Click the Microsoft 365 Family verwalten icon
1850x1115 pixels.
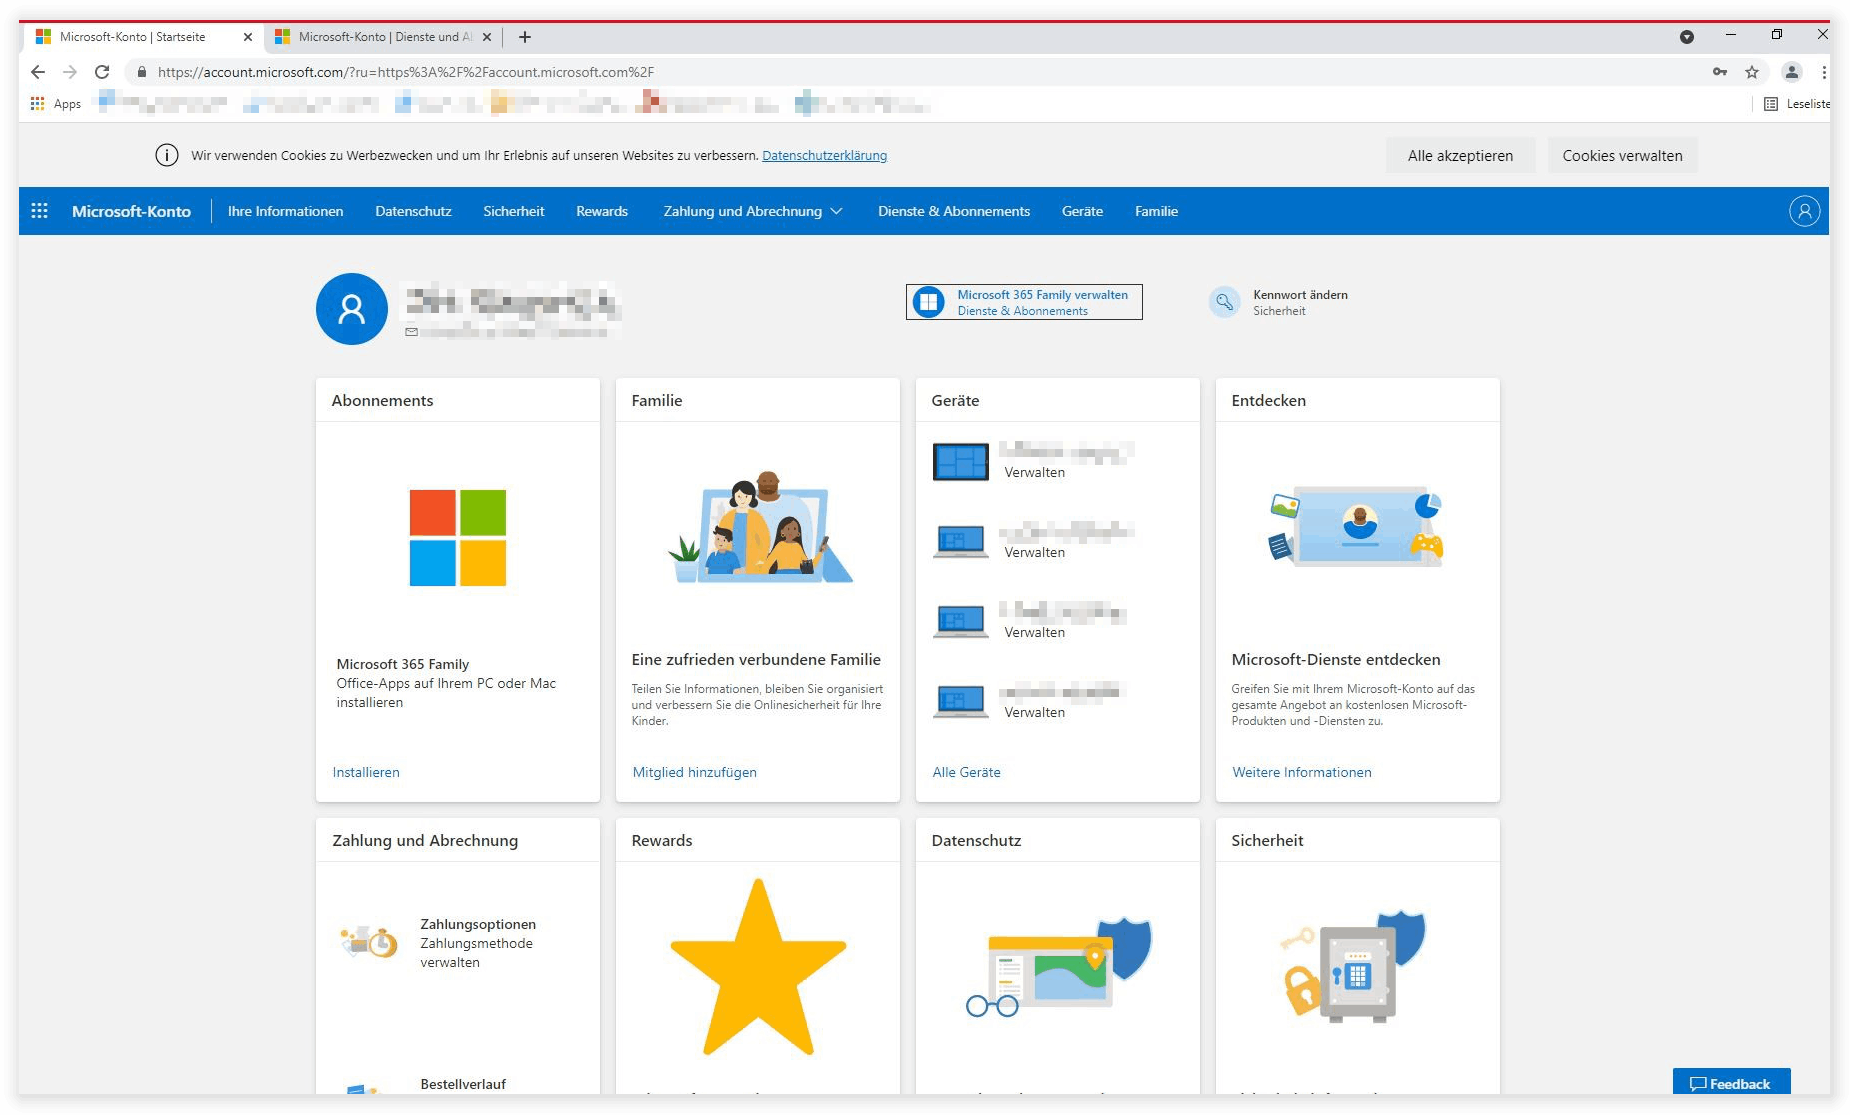[929, 302]
